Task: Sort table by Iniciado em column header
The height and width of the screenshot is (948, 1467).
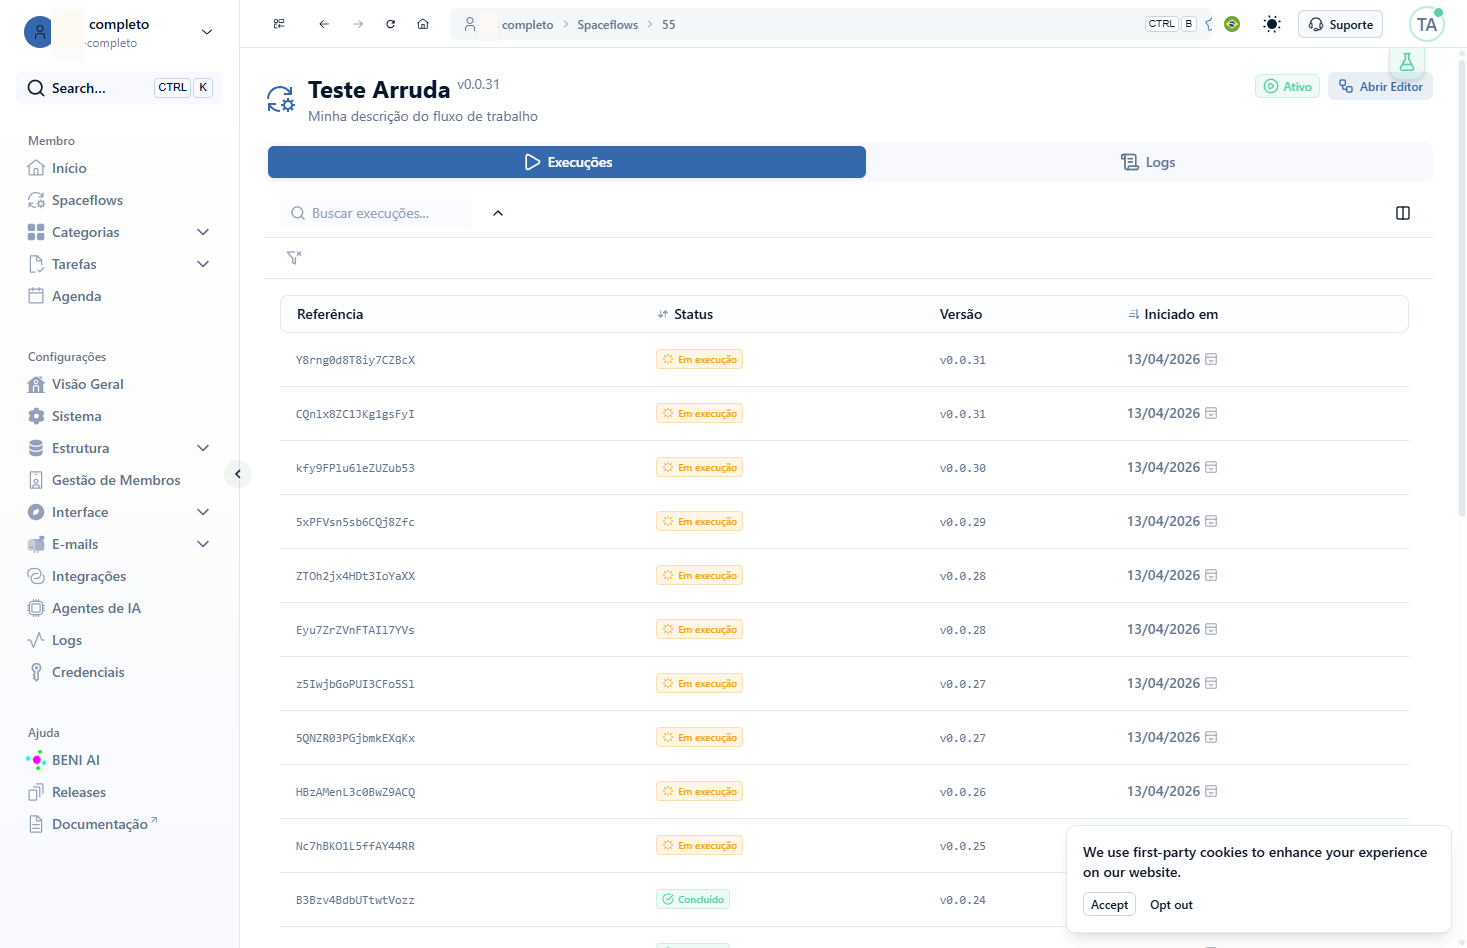Action: point(1173,314)
